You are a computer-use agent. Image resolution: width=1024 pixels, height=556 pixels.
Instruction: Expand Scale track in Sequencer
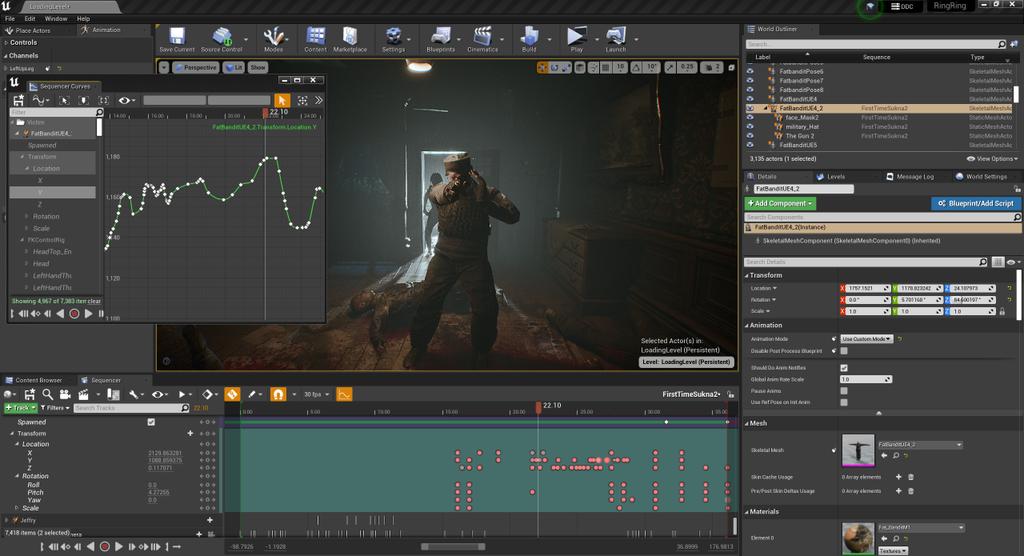coord(17,508)
